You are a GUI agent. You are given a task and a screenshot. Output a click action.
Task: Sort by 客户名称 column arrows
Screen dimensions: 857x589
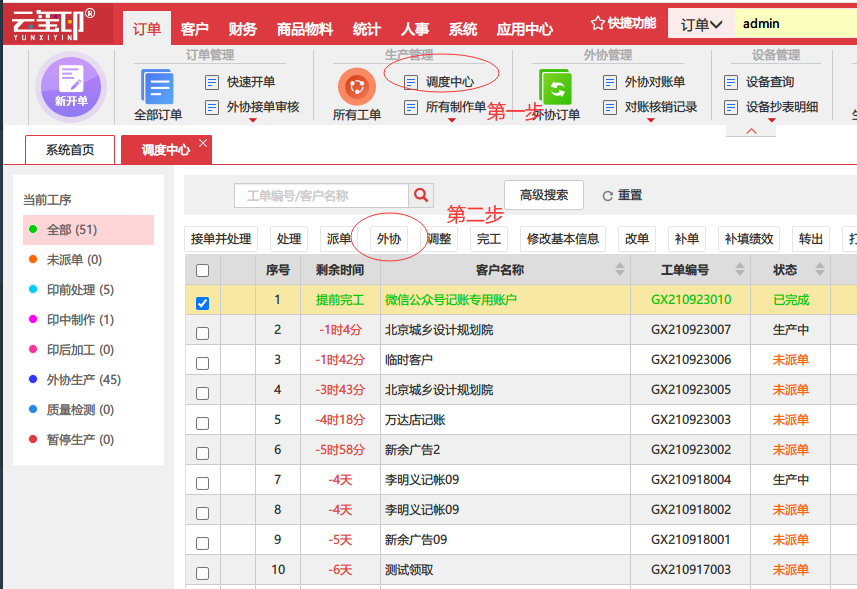point(619,269)
